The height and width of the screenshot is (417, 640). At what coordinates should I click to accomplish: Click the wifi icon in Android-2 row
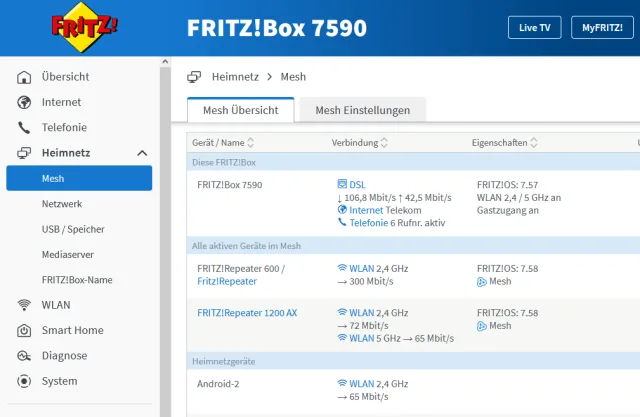[342, 384]
